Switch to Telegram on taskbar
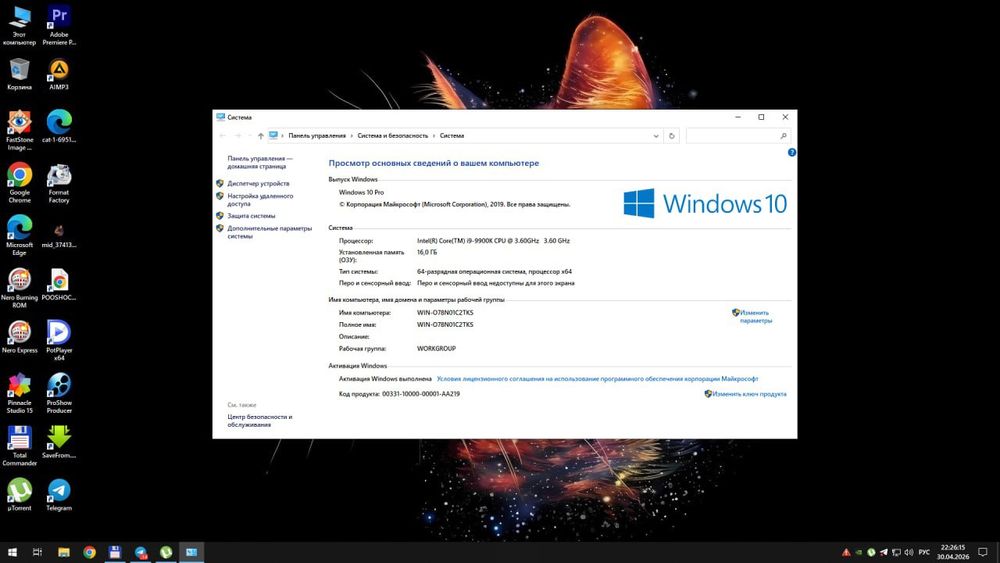This screenshot has height=563, width=1000. click(140, 552)
